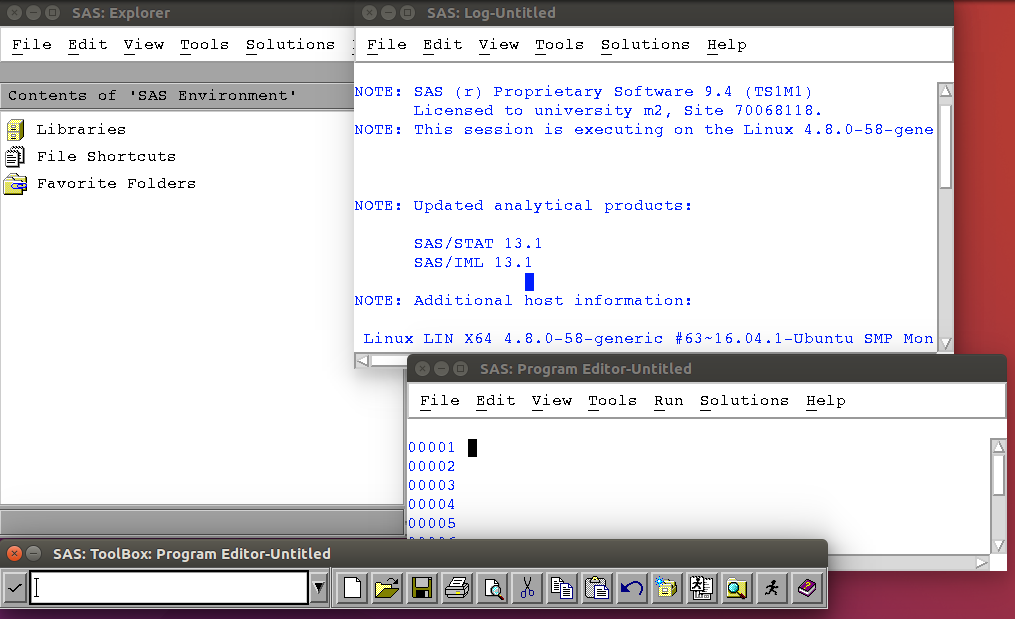Select the Favorite Folders icon in Explorer
Screen dimensions: 1015x619
coord(15,185)
